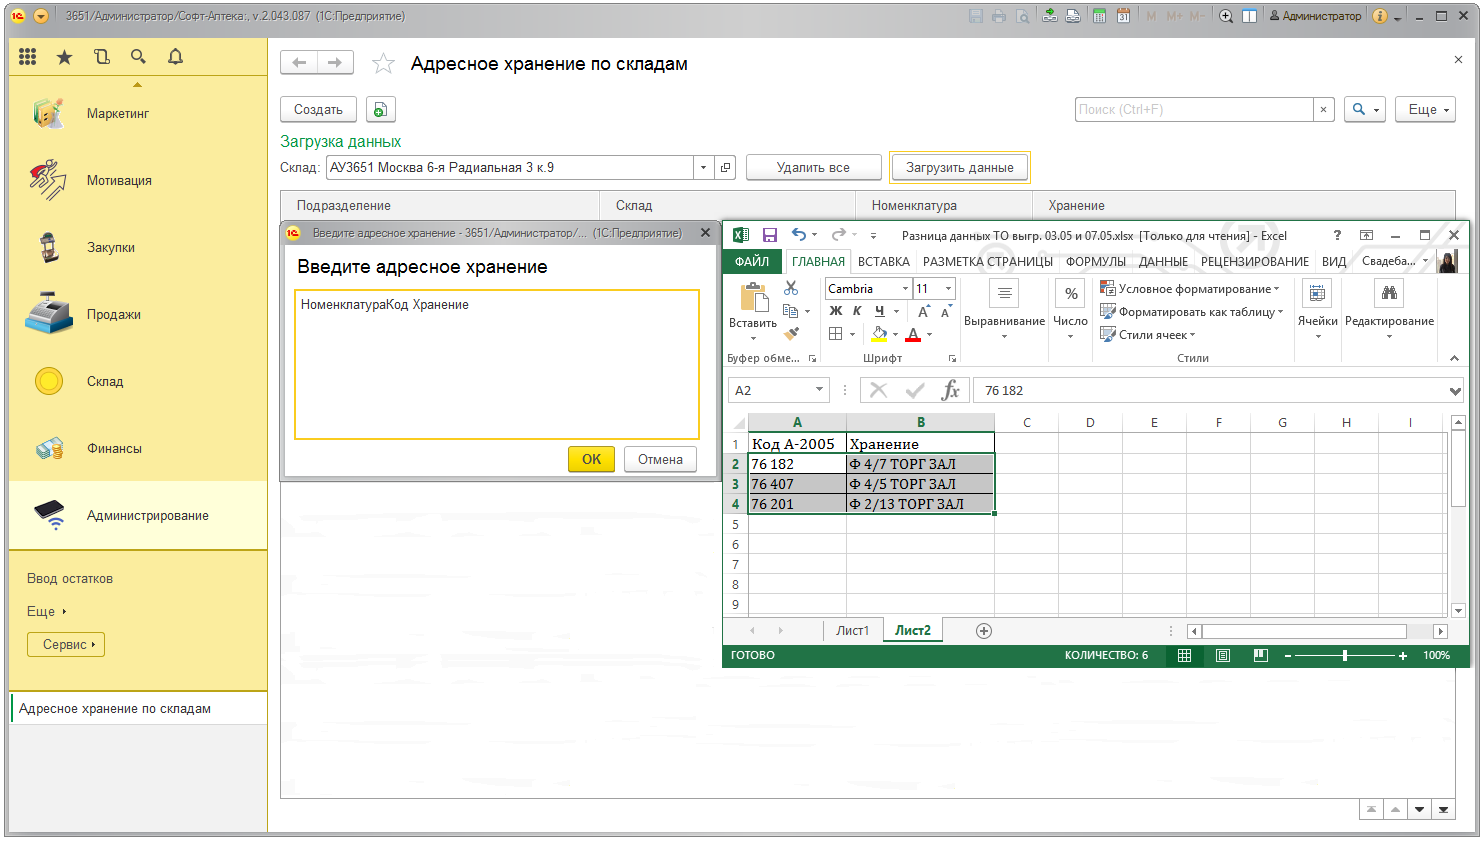Open the Cambria font name dropdown

coord(905,289)
